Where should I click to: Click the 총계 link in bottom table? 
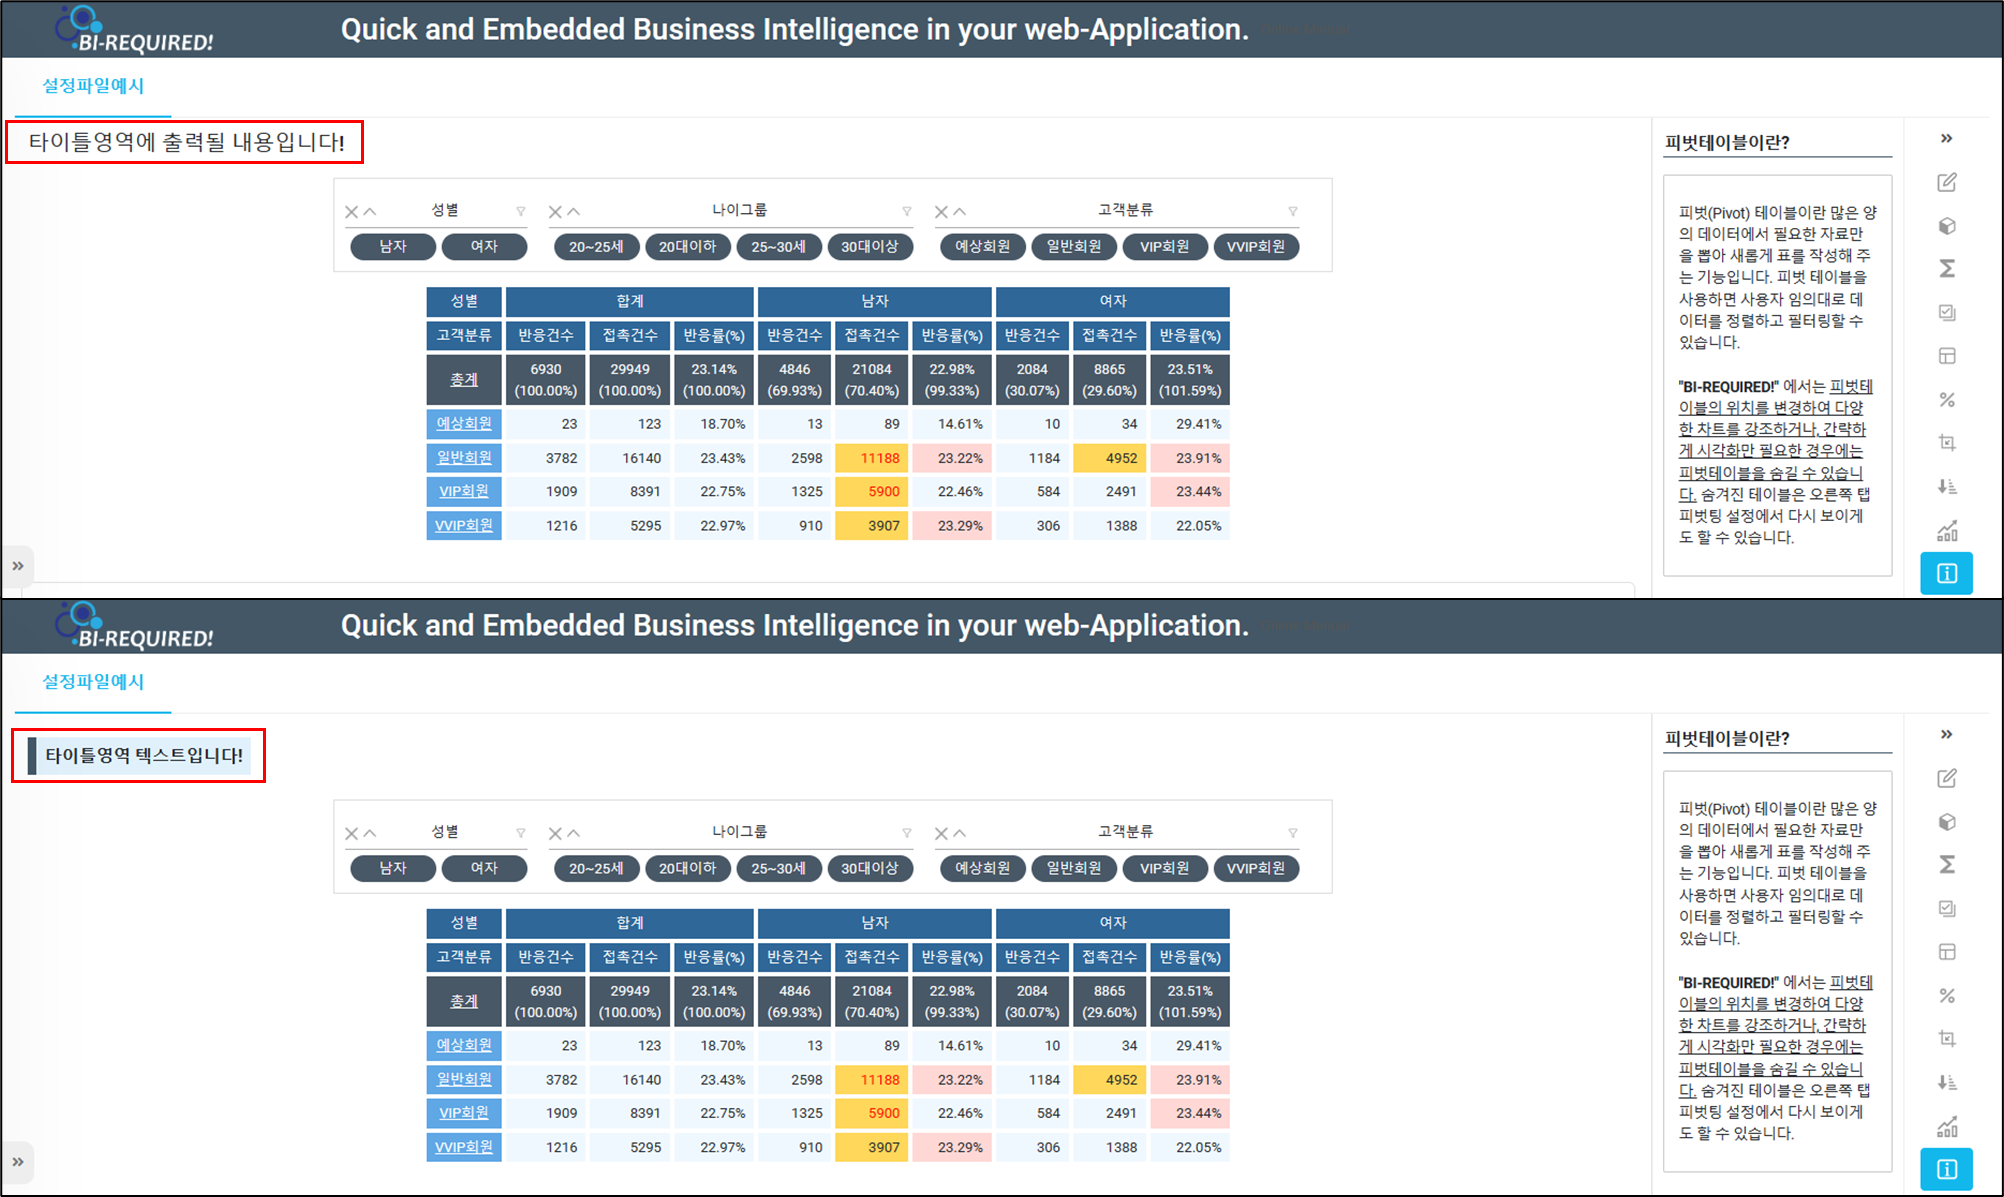[464, 1001]
